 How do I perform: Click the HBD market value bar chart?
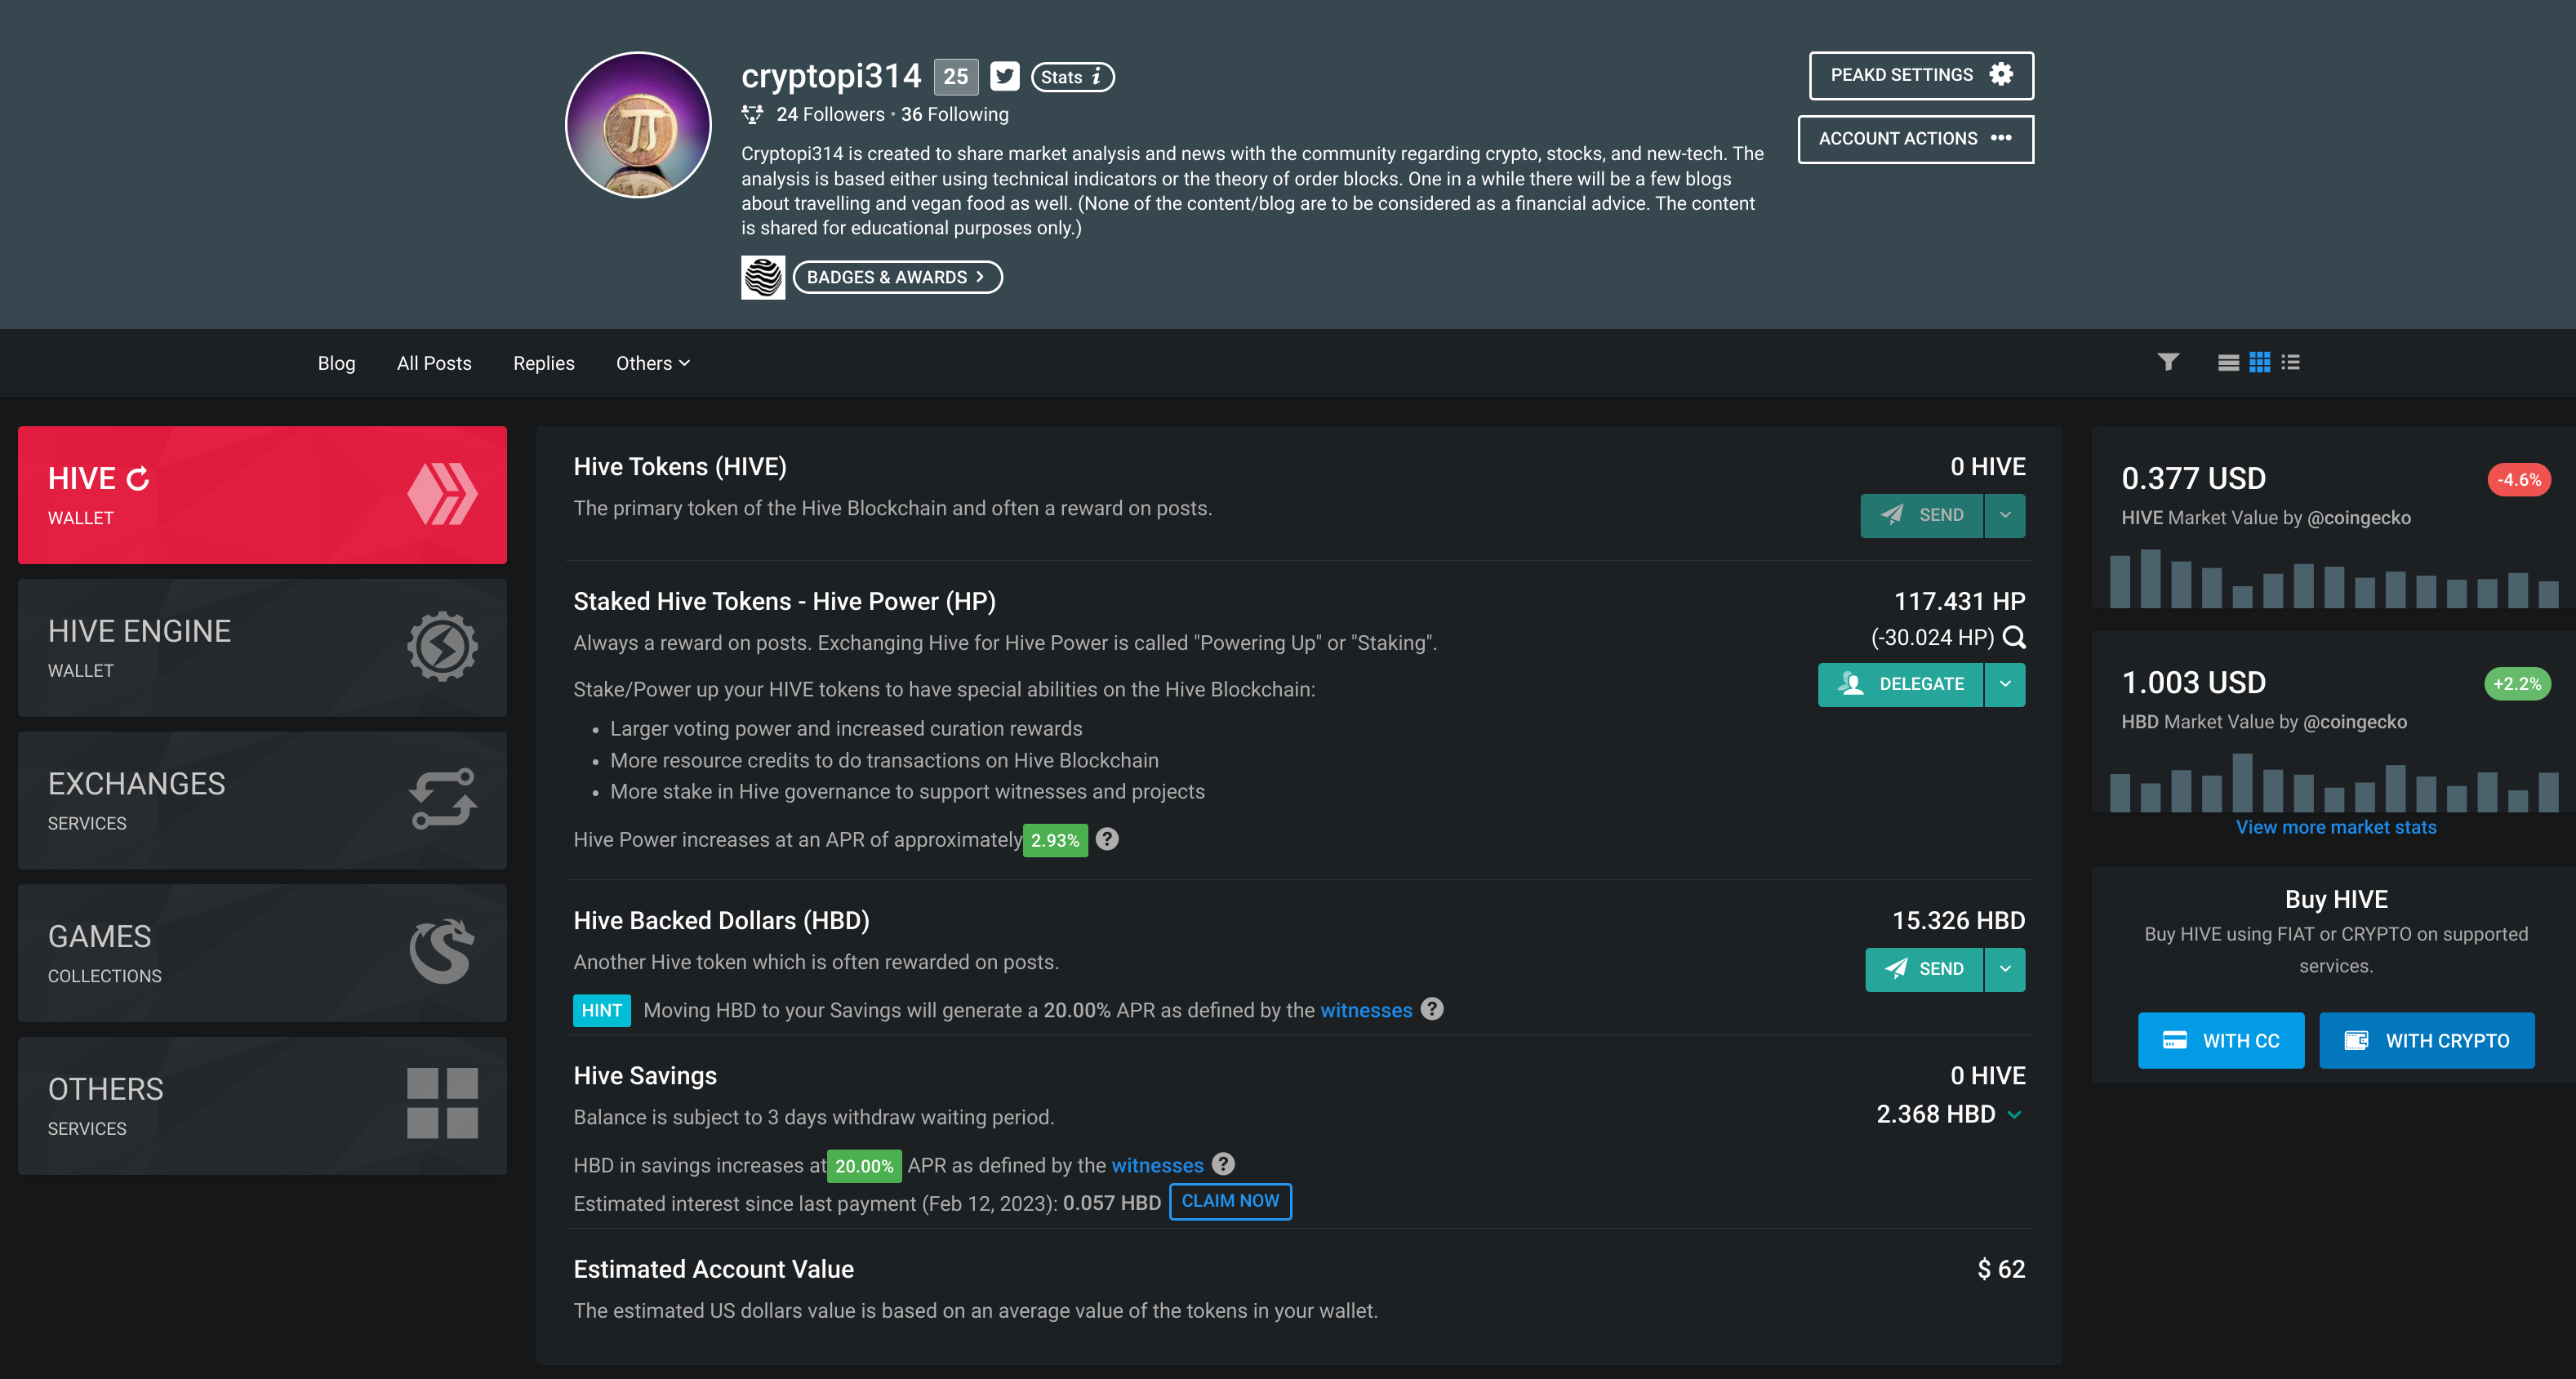[x=2334, y=782]
